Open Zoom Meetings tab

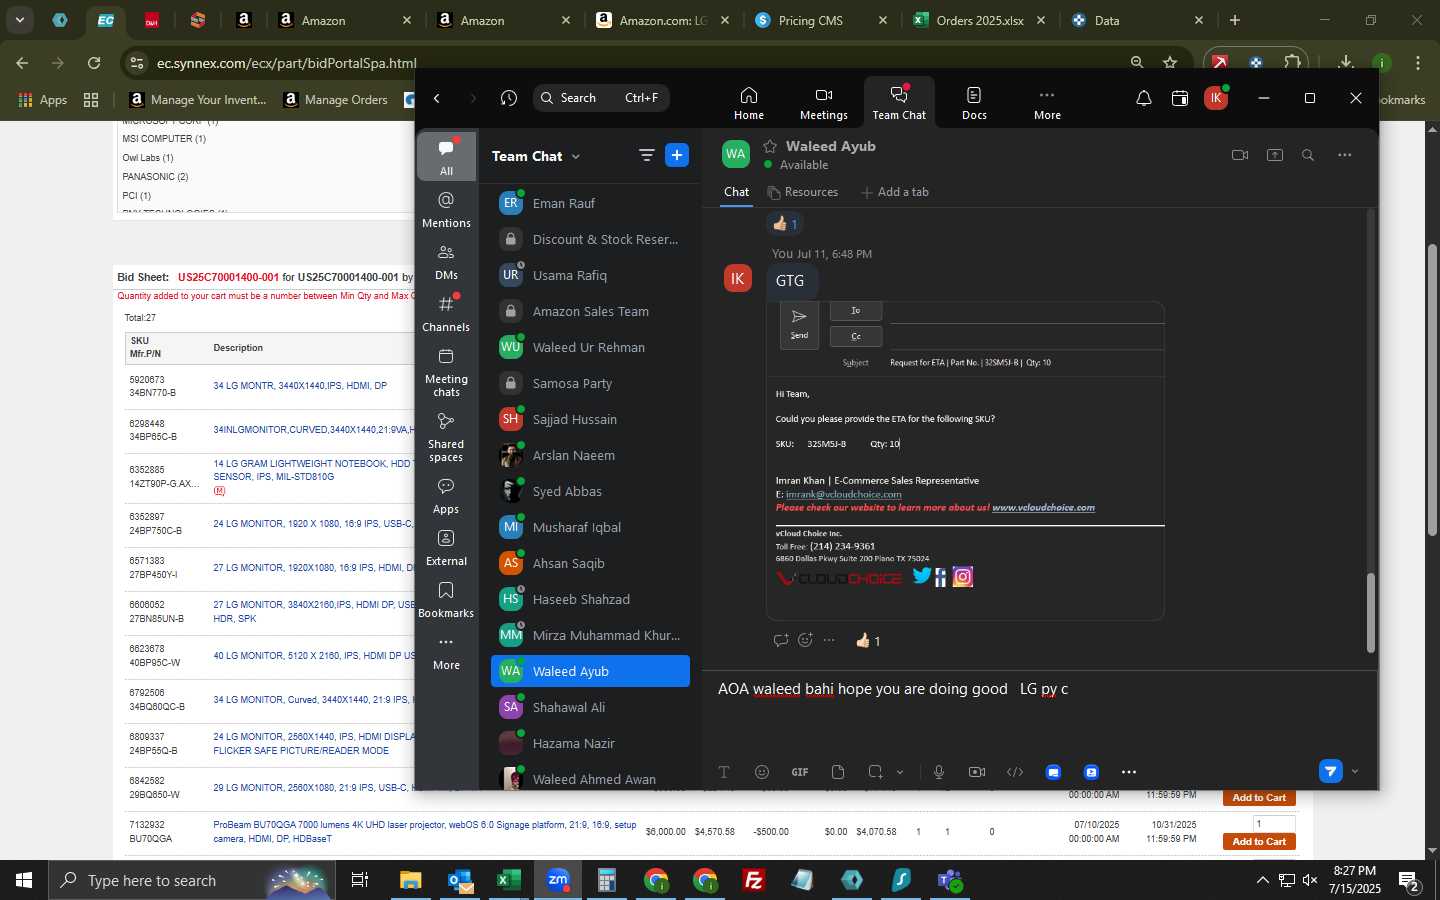click(x=823, y=103)
